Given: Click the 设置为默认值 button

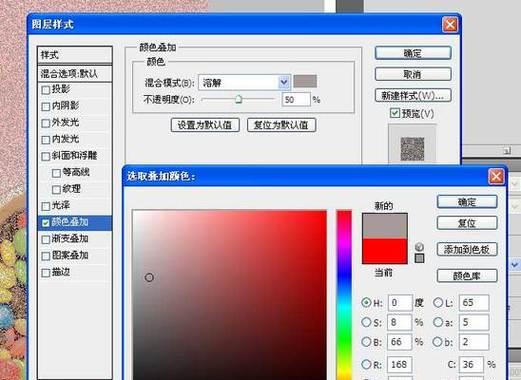Looking at the screenshot, I should pyautogui.click(x=205, y=125).
